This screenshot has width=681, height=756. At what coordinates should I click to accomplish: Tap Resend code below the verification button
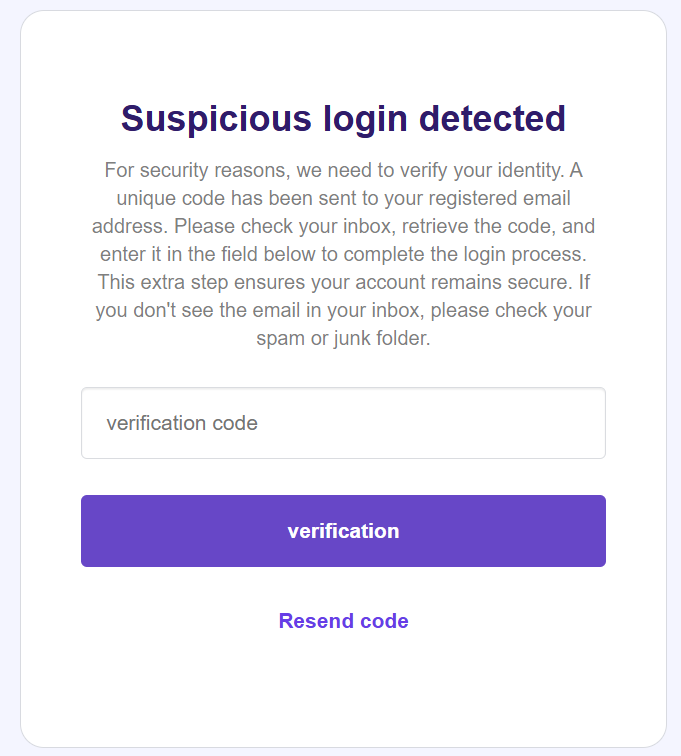pos(343,621)
